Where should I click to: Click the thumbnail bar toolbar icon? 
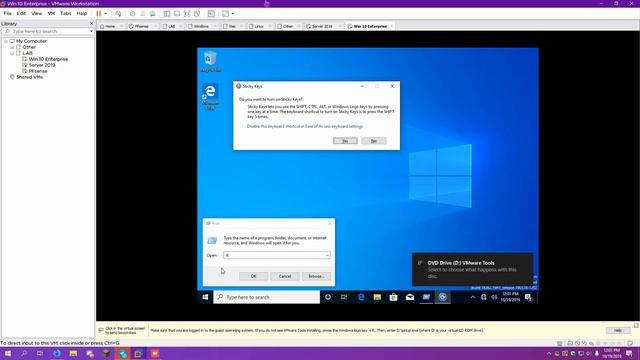(177, 13)
